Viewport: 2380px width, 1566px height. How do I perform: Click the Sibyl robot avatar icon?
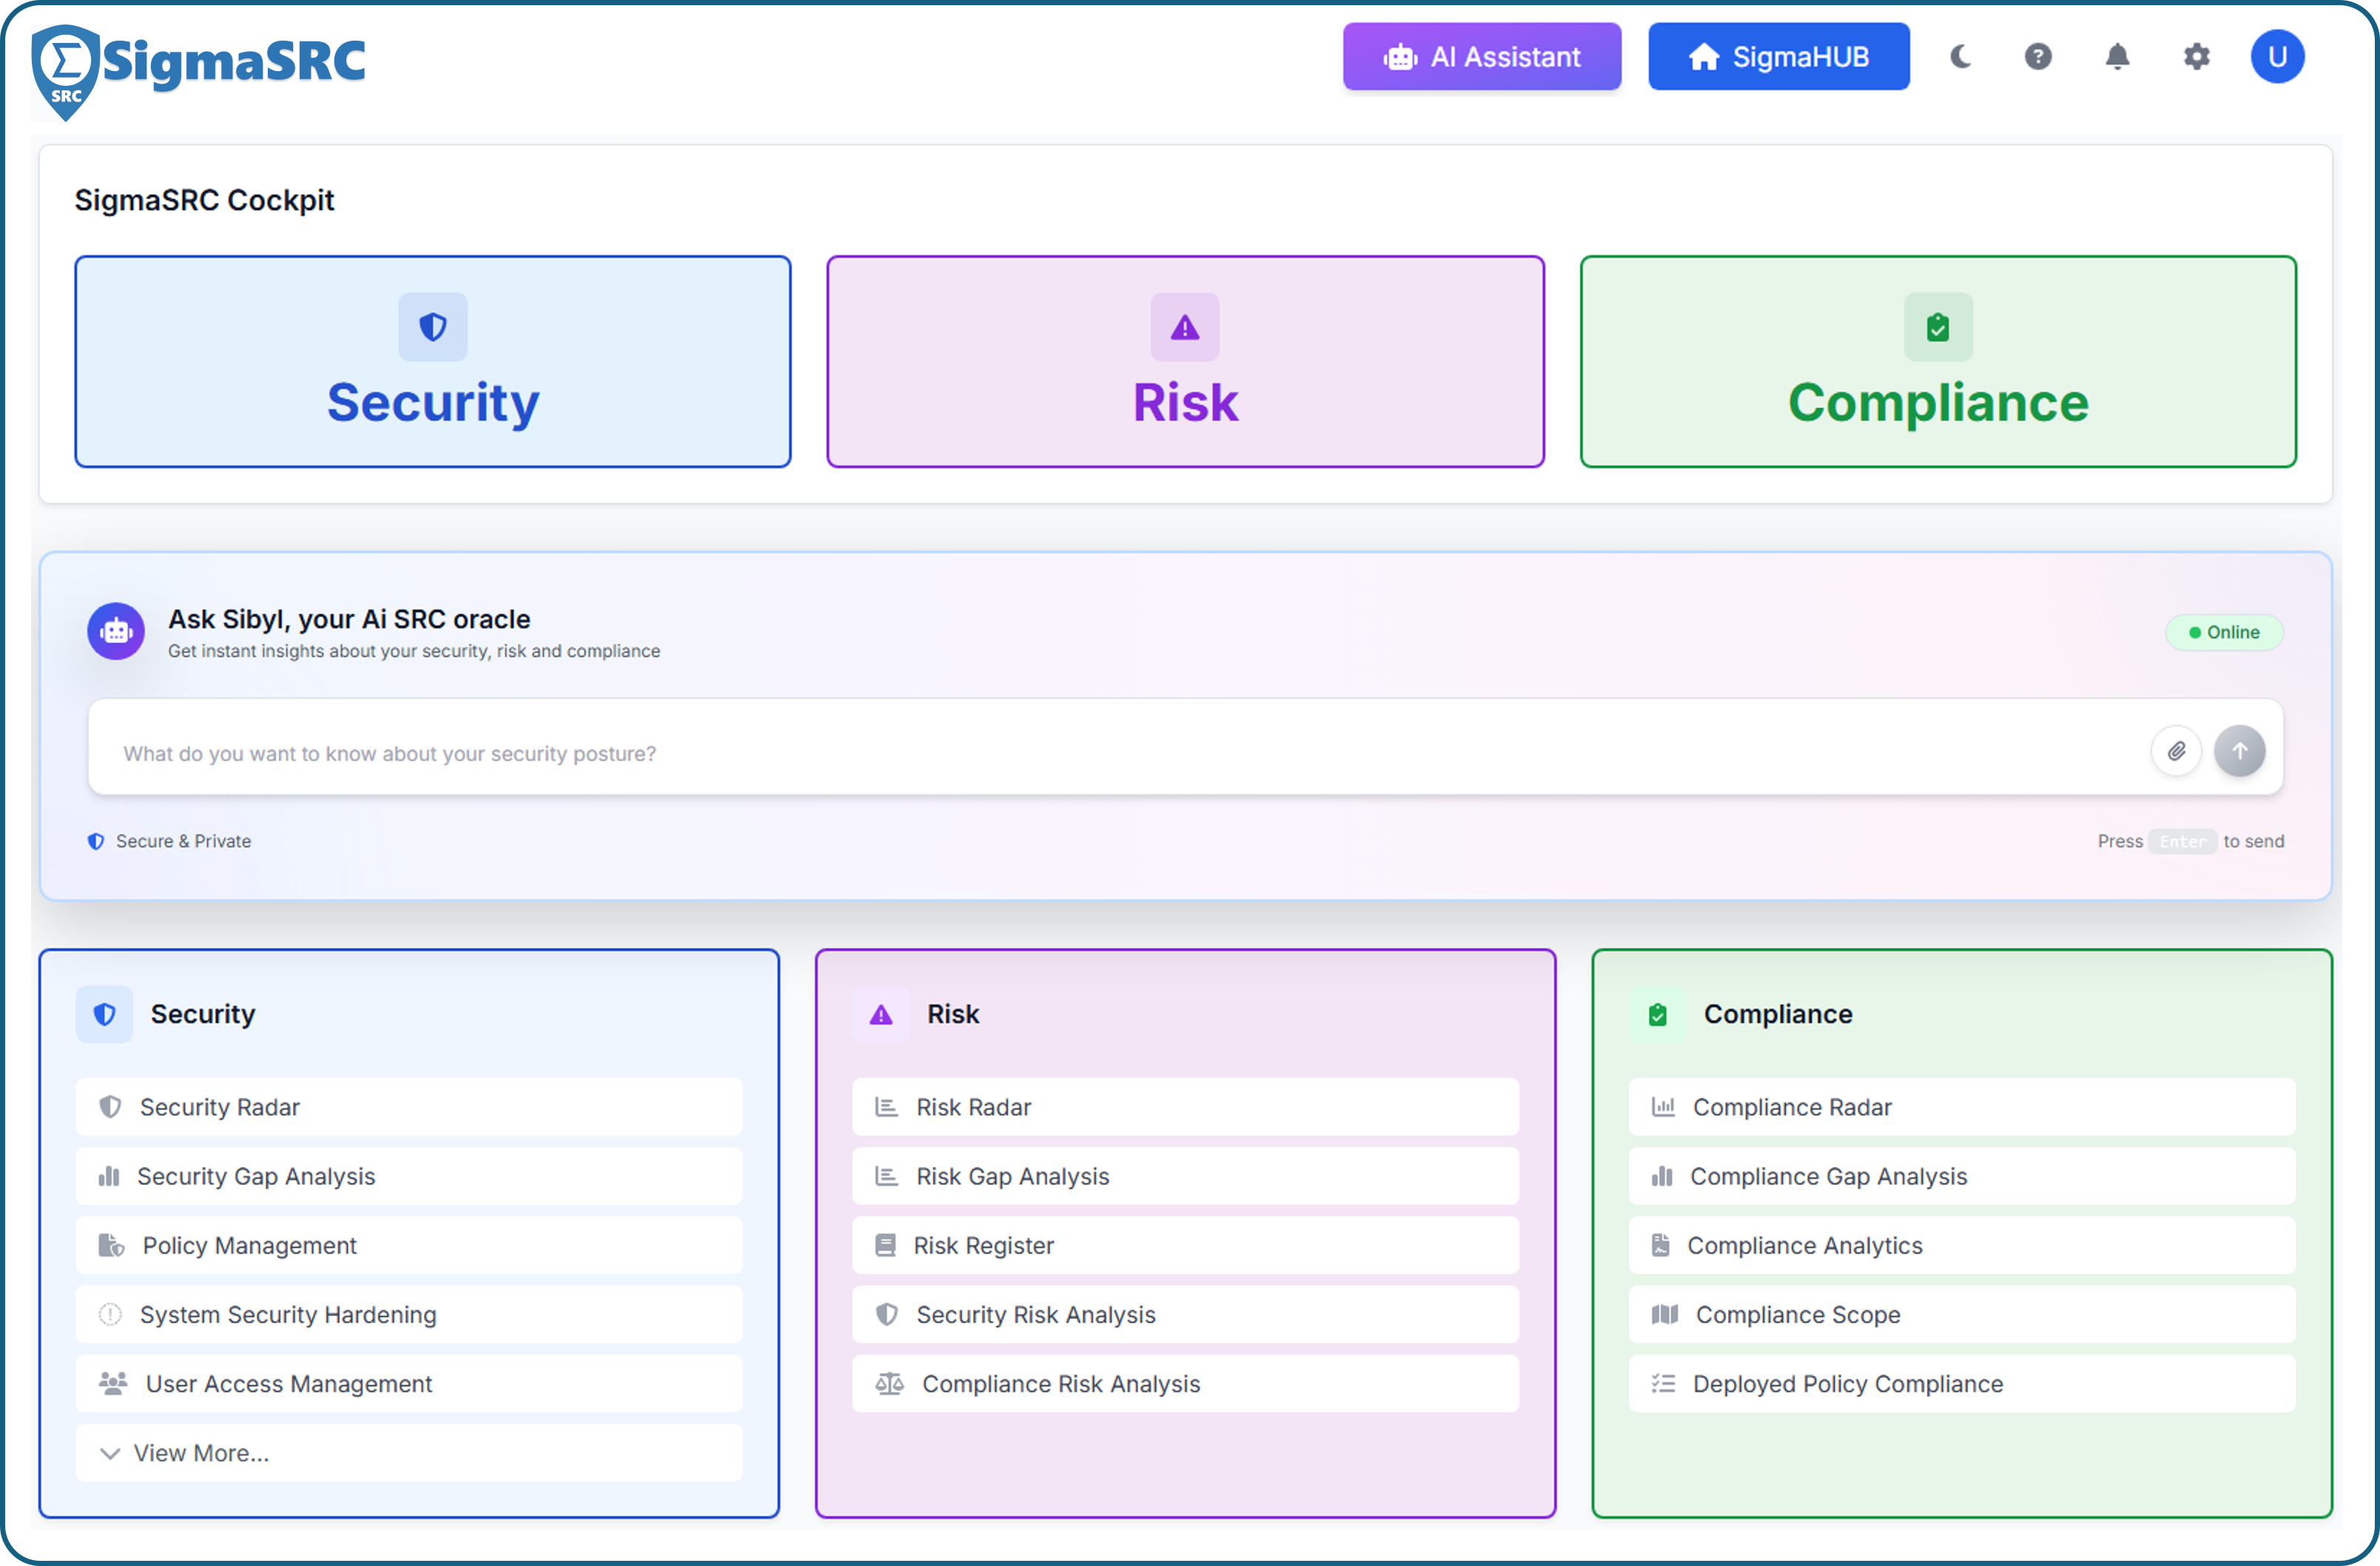tap(116, 631)
